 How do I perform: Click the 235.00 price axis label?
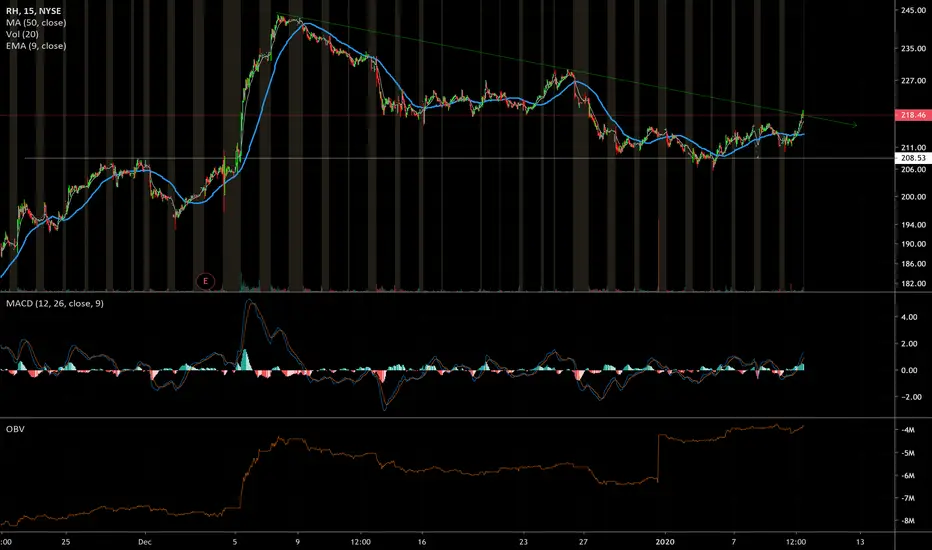(913, 49)
